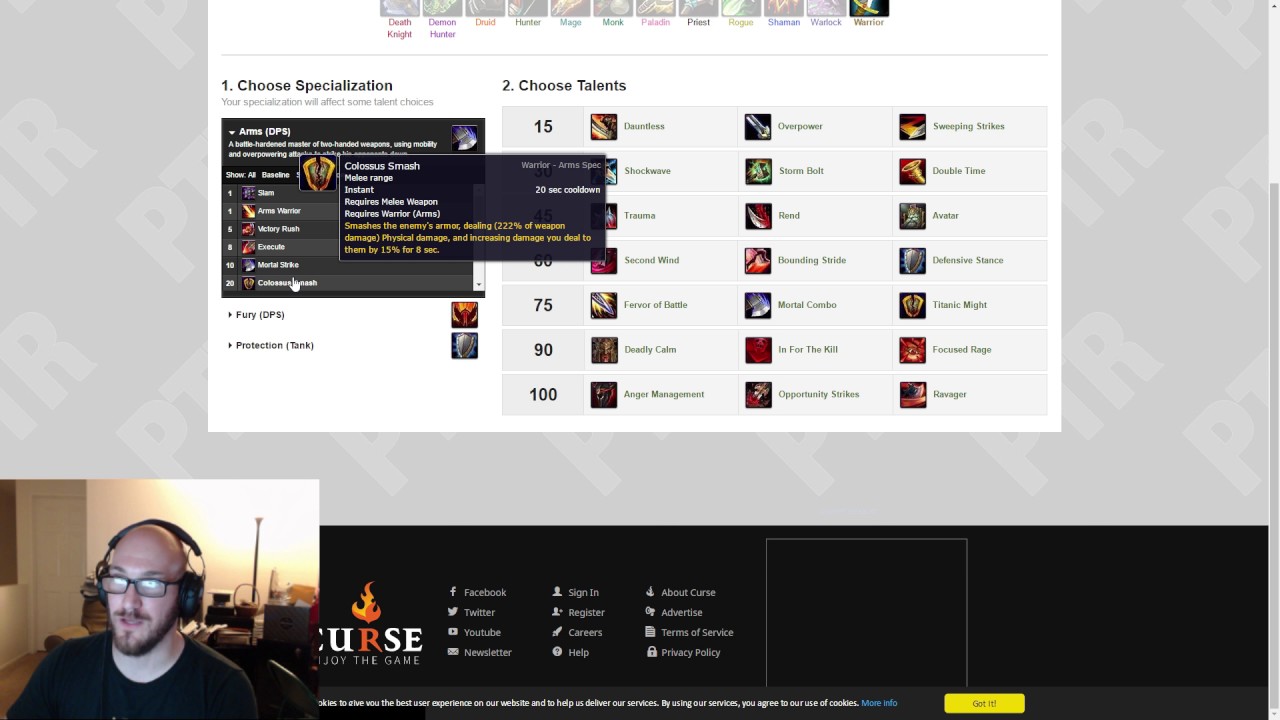Click the Shockwave talent name
Image resolution: width=1280 pixels, height=720 pixels.
tap(647, 171)
